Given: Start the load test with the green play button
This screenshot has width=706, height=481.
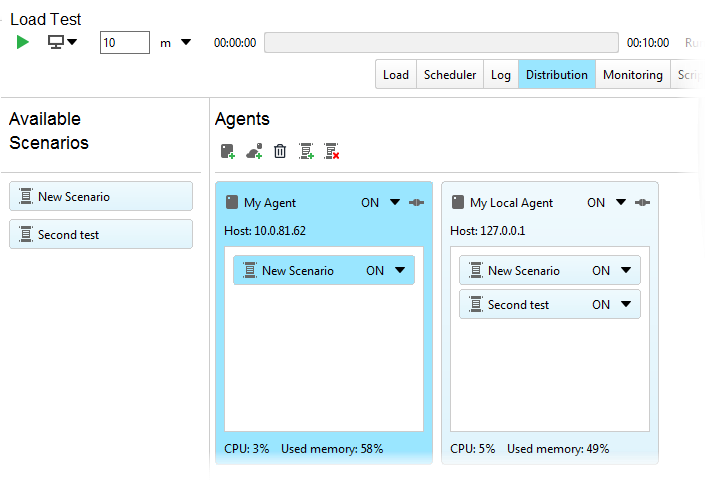Looking at the screenshot, I should [23, 42].
